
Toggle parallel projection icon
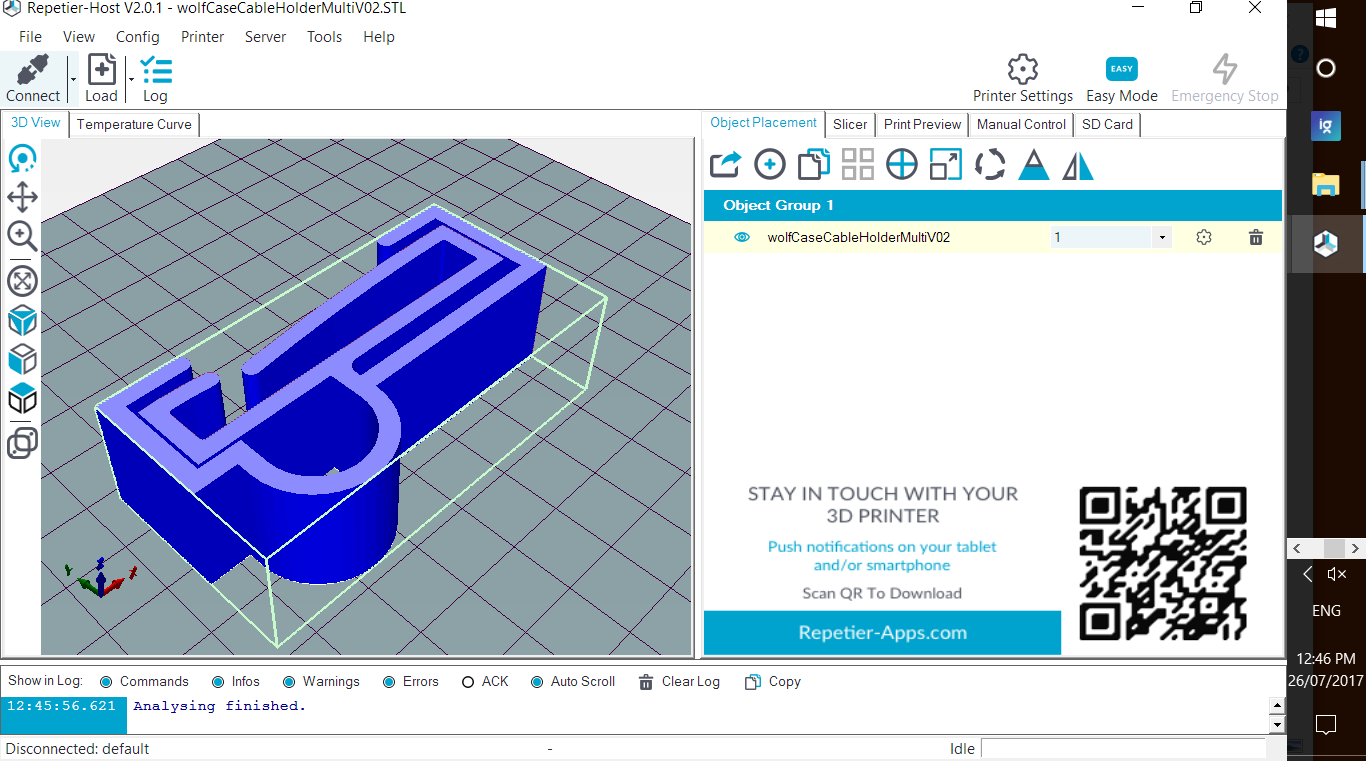(x=22, y=442)
